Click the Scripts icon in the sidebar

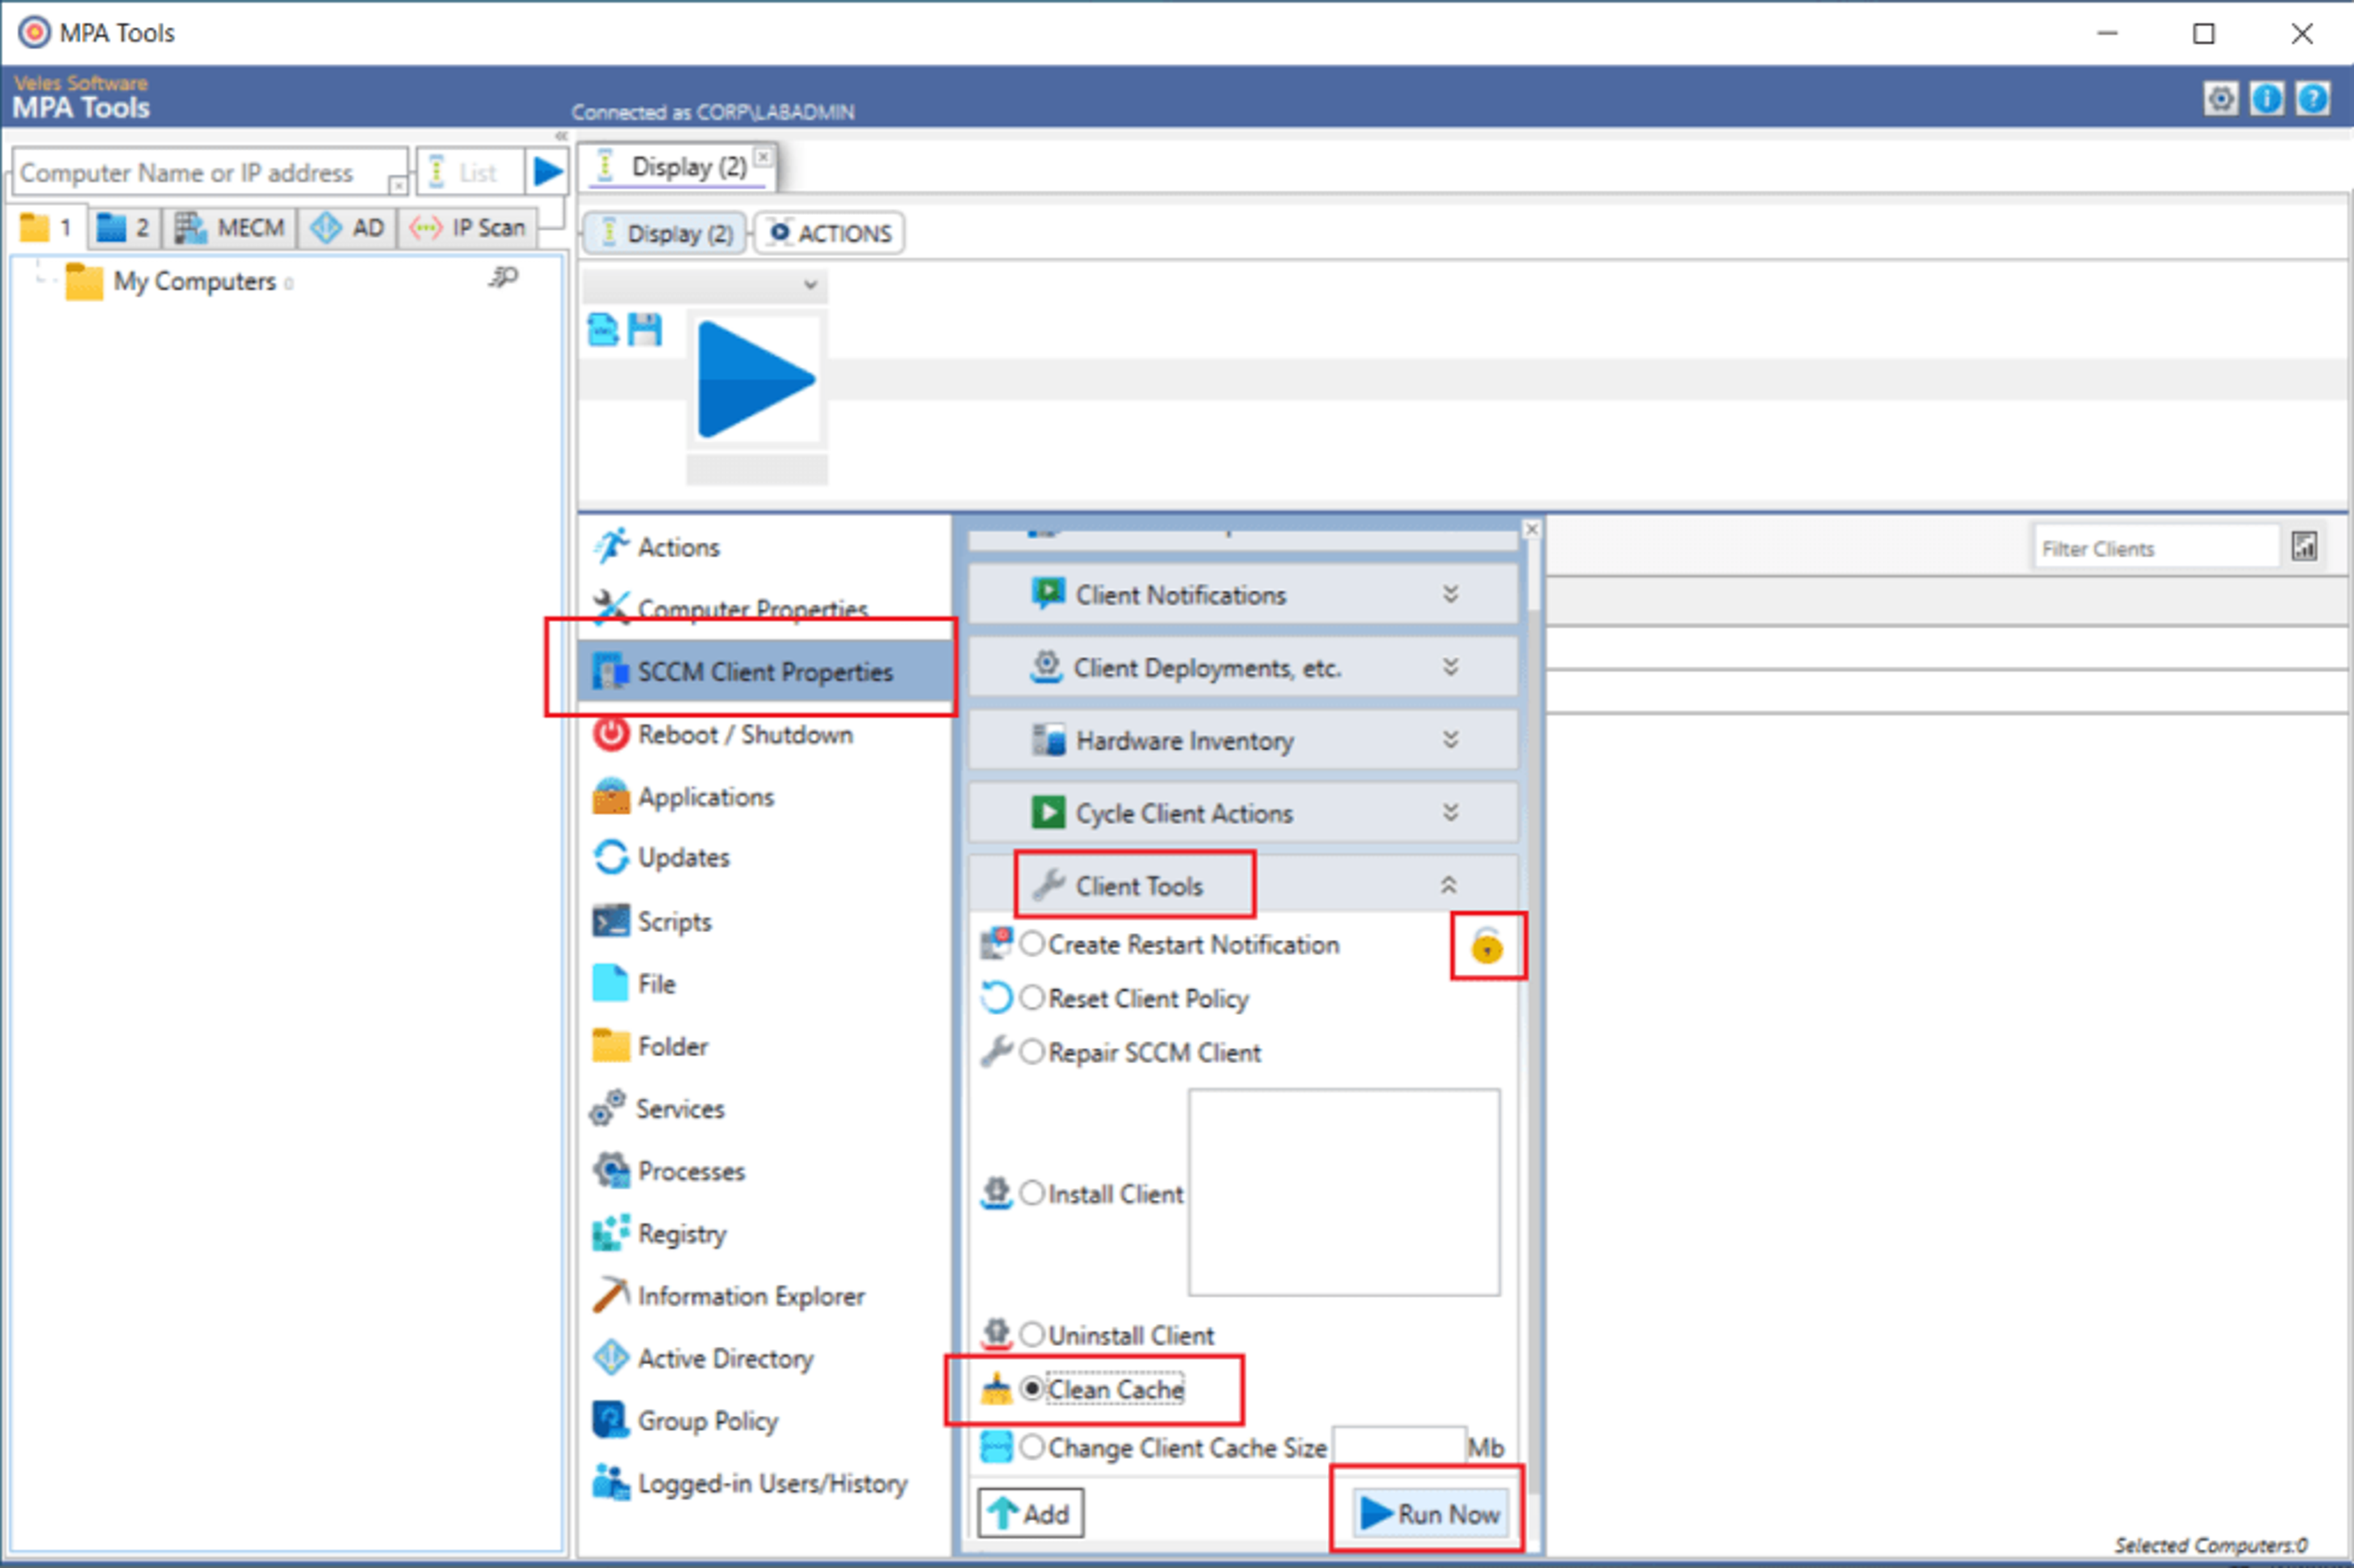click(x=611, y=920)
